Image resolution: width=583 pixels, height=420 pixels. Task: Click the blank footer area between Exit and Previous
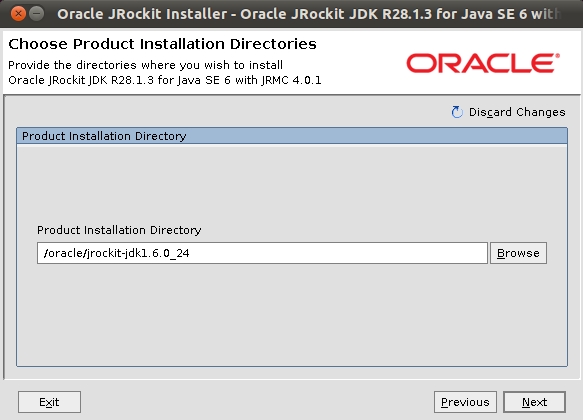pos(257,402)
